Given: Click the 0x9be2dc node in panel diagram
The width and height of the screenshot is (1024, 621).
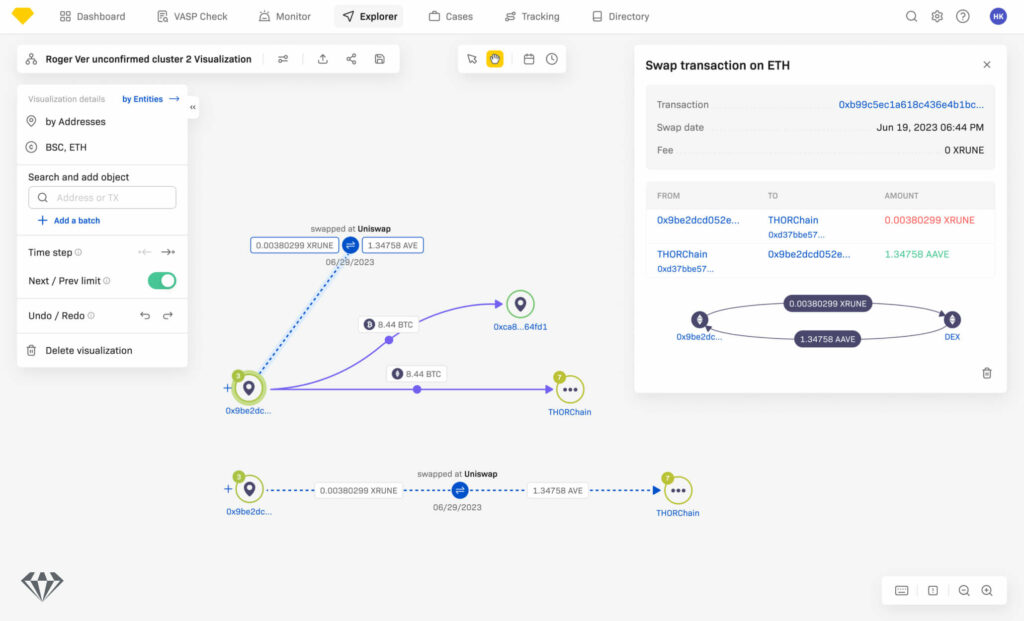Looking at the screenshot, I should tap(699, 319).
